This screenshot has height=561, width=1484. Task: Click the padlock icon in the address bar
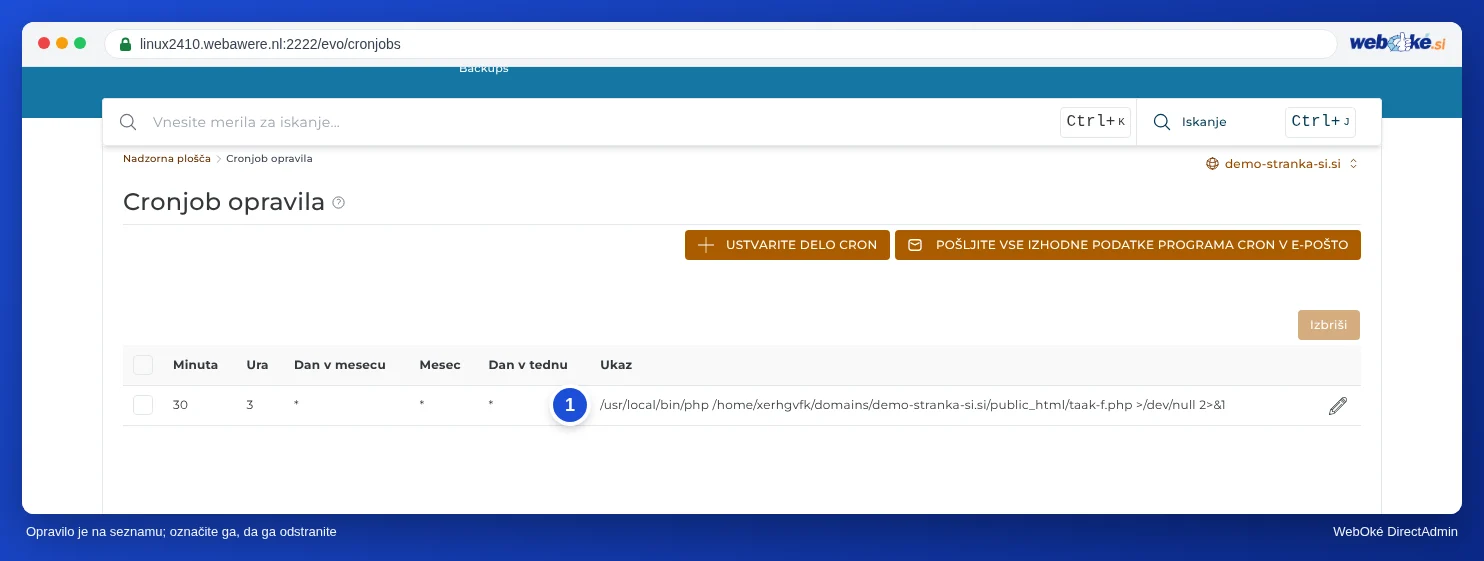[x=125, y=44]
